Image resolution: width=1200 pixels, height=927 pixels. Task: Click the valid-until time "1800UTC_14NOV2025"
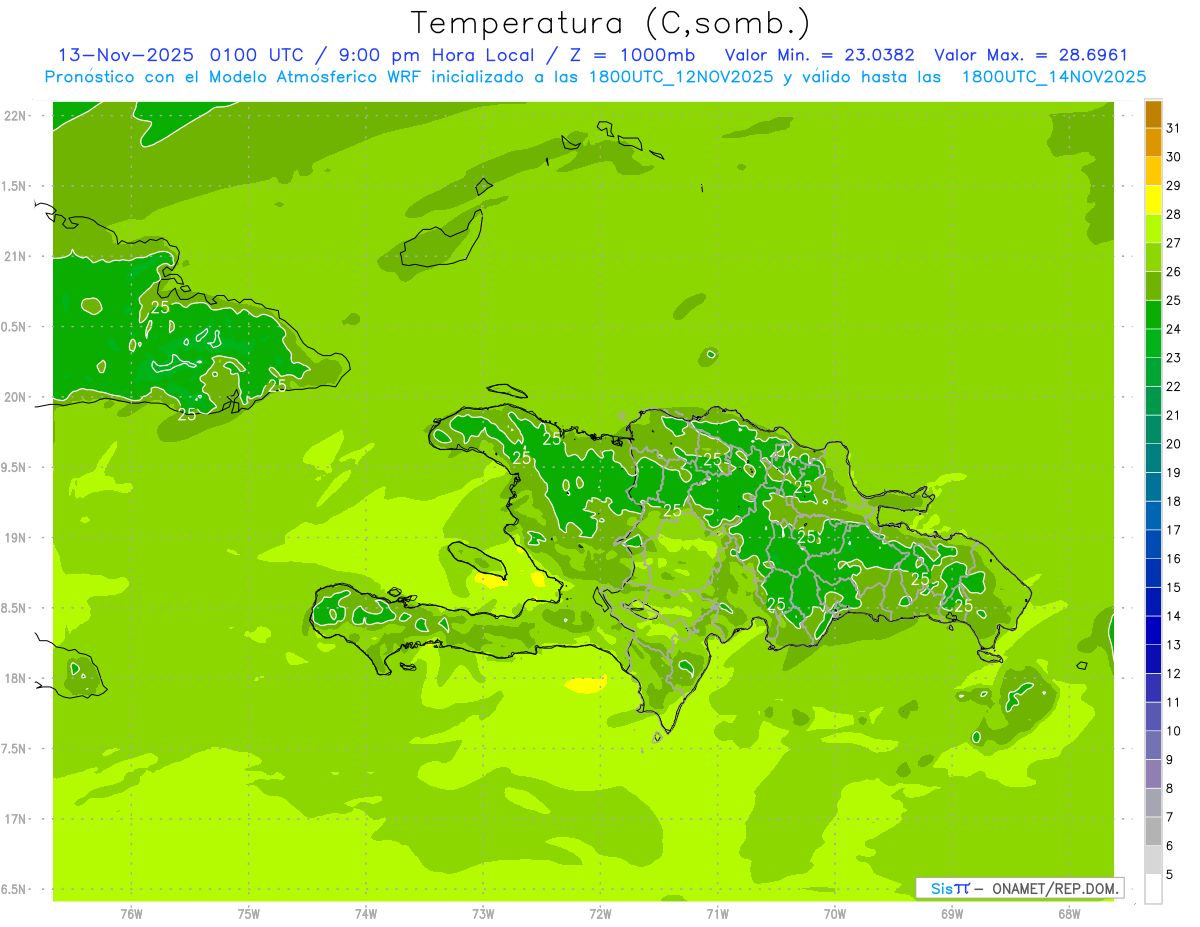[x=1054, y=77]
